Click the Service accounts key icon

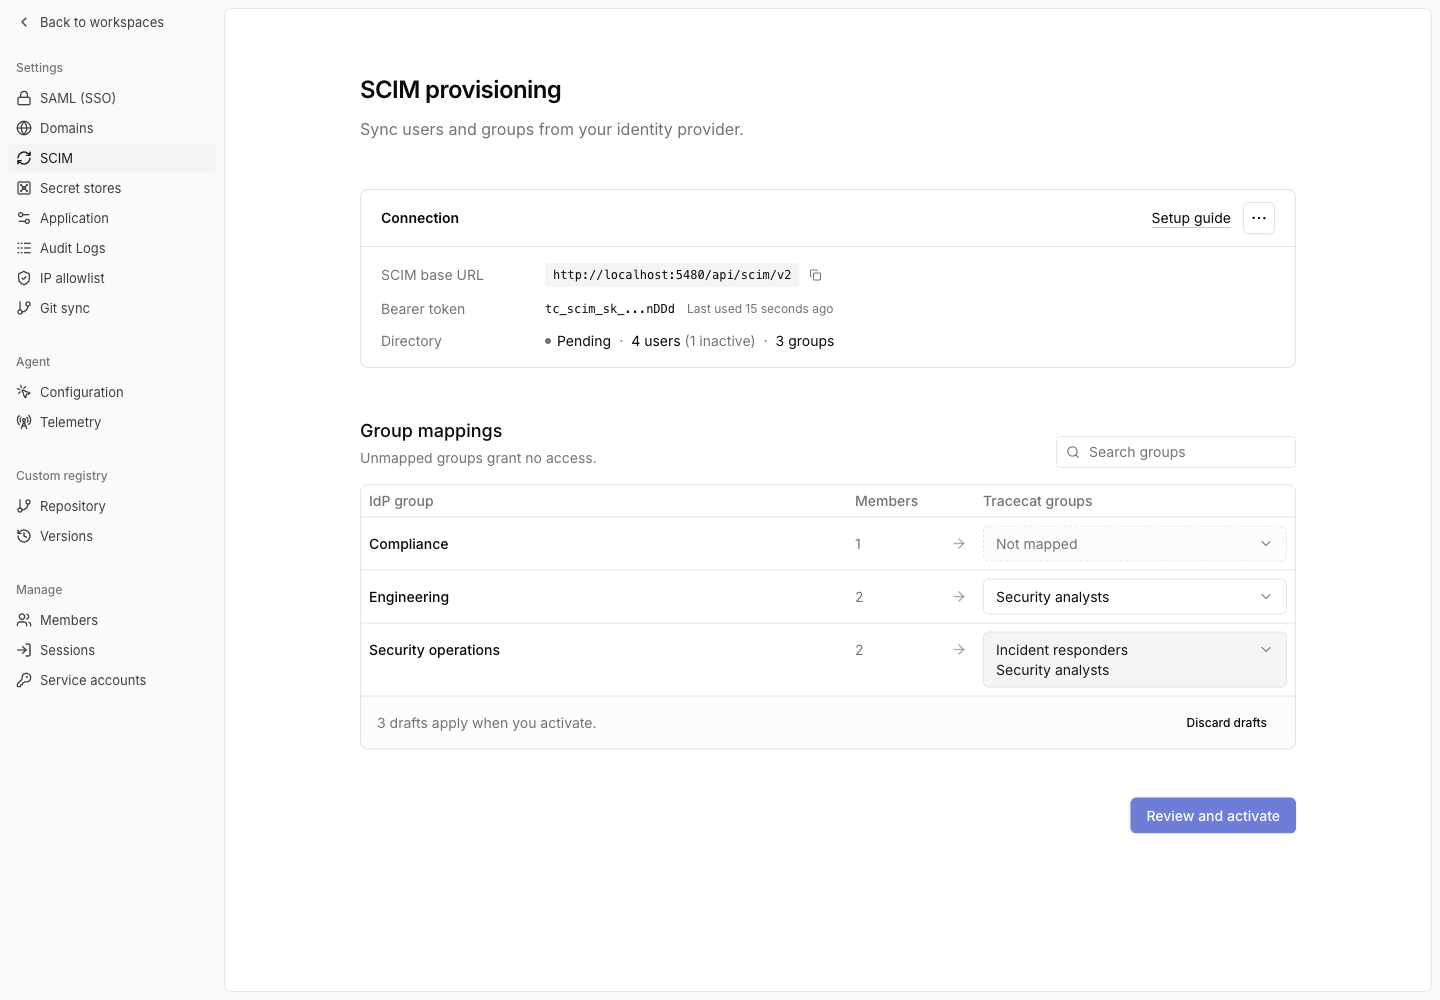coord(24,680)
